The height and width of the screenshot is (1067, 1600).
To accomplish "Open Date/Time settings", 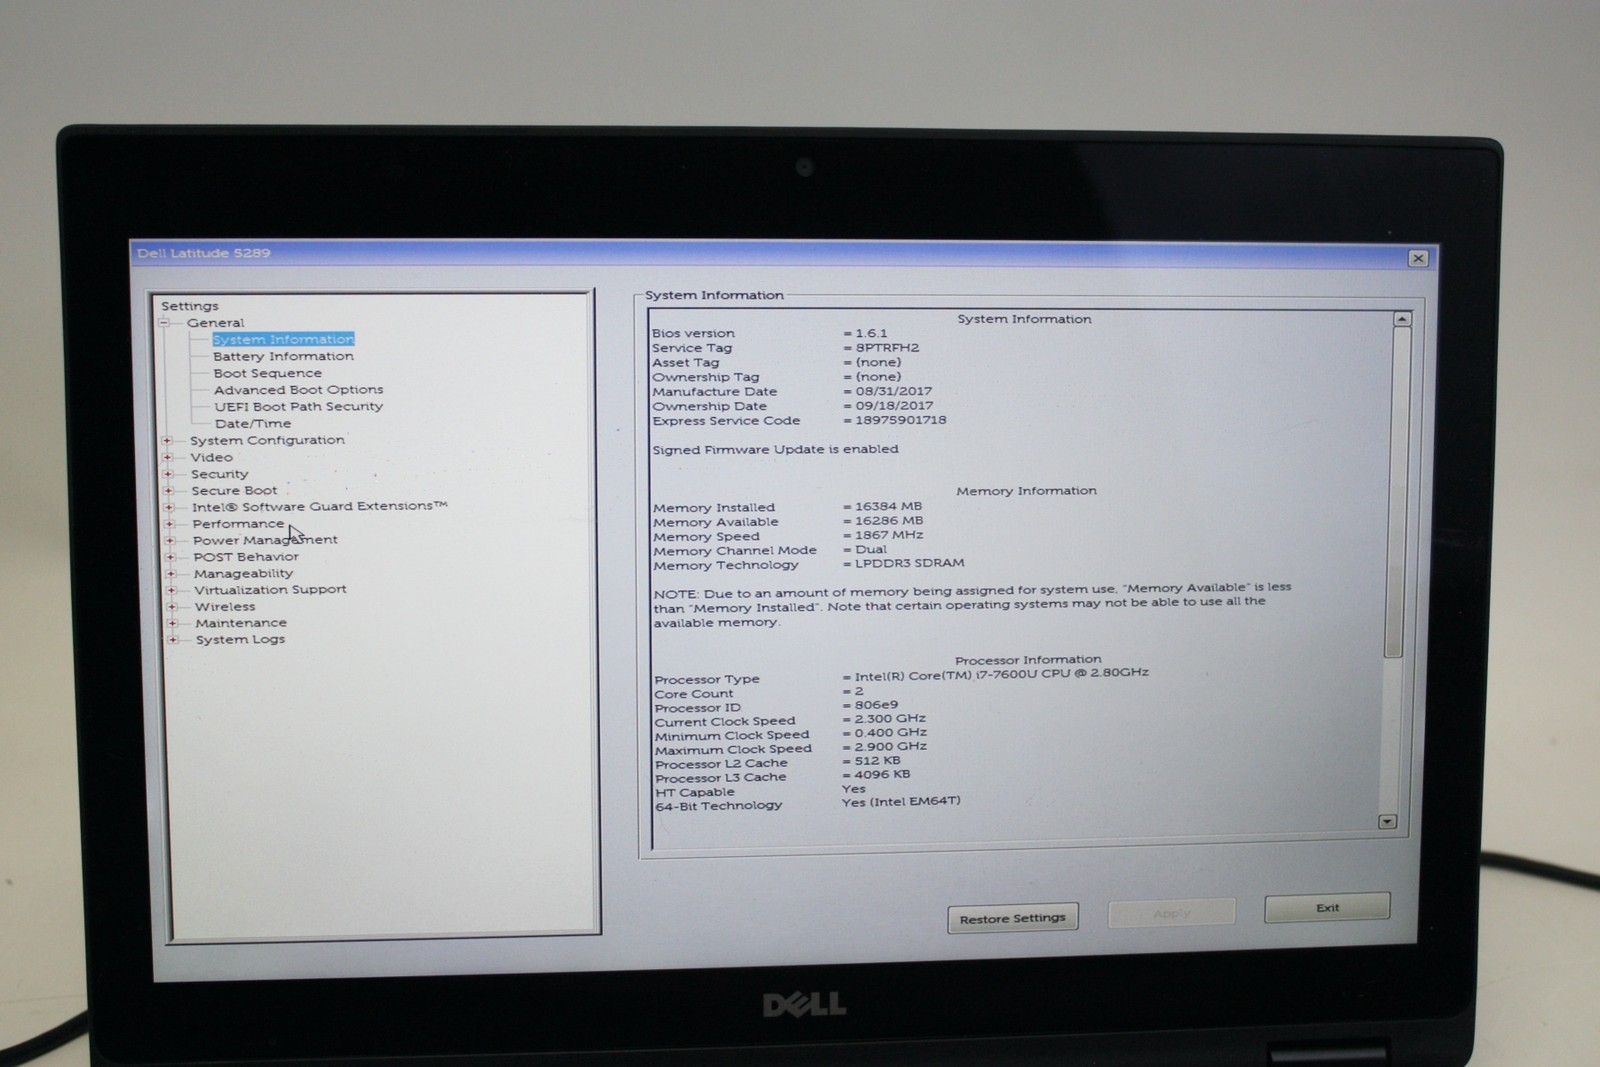I will [x=253, y=424].
